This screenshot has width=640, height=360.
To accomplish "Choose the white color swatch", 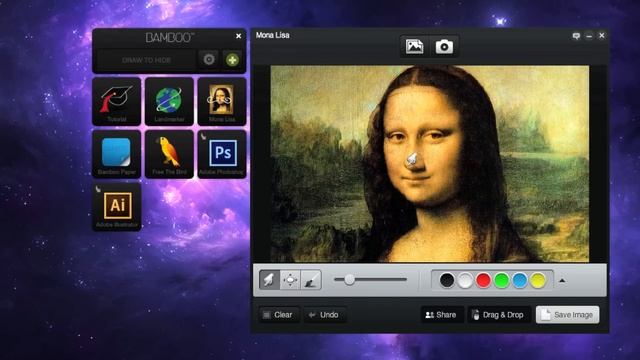I will coord(465,280).
